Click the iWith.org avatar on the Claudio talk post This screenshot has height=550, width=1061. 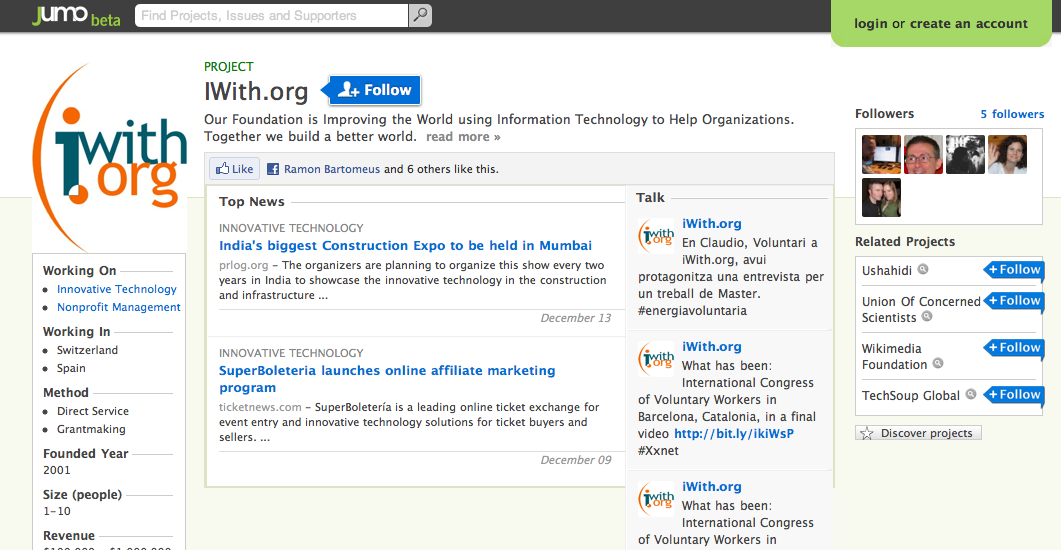click(656, 235)
